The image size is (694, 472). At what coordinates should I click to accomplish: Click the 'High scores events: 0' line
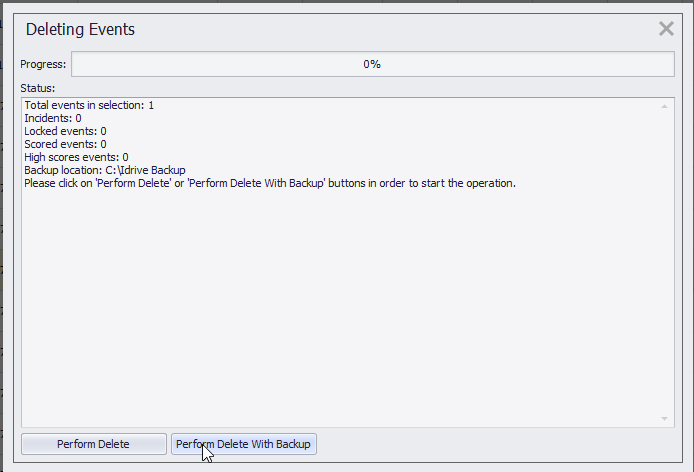[76, 157]
